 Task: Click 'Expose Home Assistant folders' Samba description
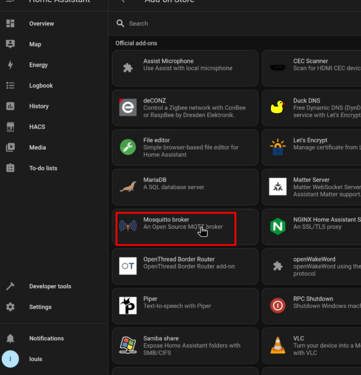[192, 349]
